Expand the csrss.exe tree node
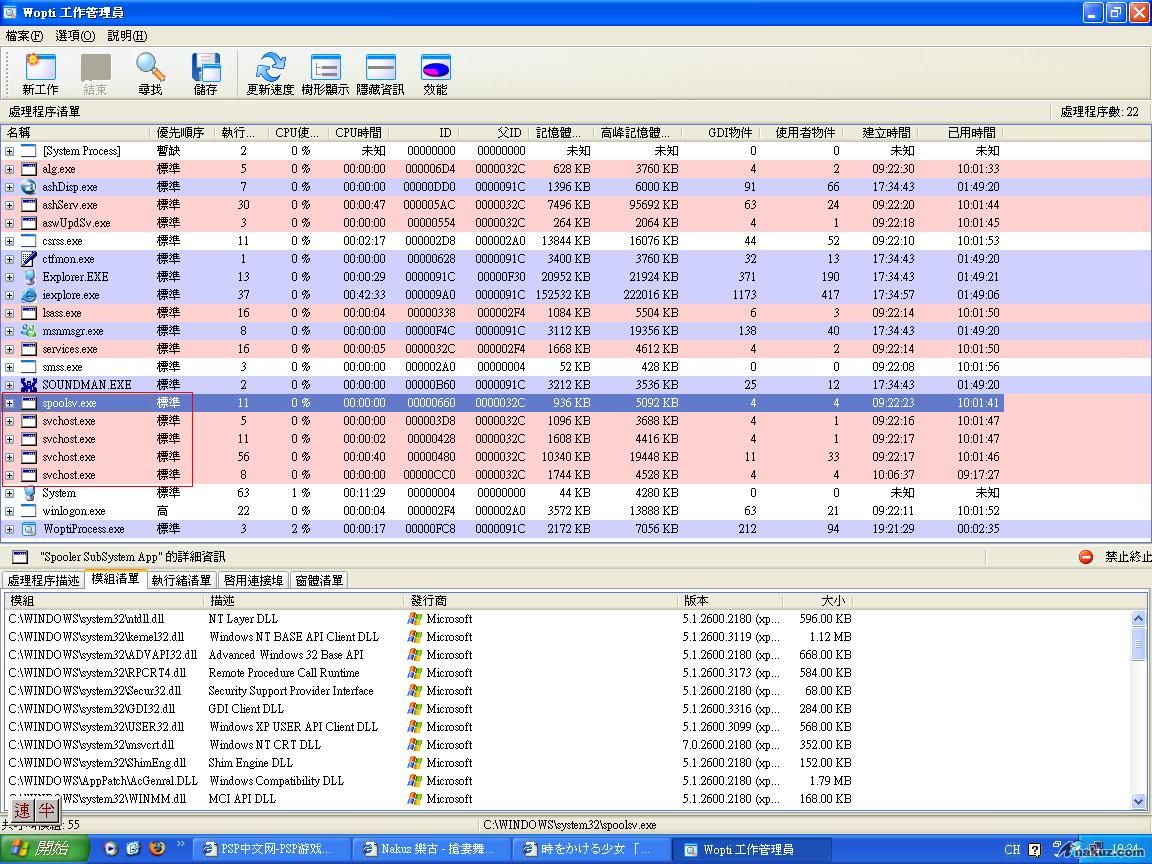The width and height of the screenshot is (1152, 864). [10, 241]
